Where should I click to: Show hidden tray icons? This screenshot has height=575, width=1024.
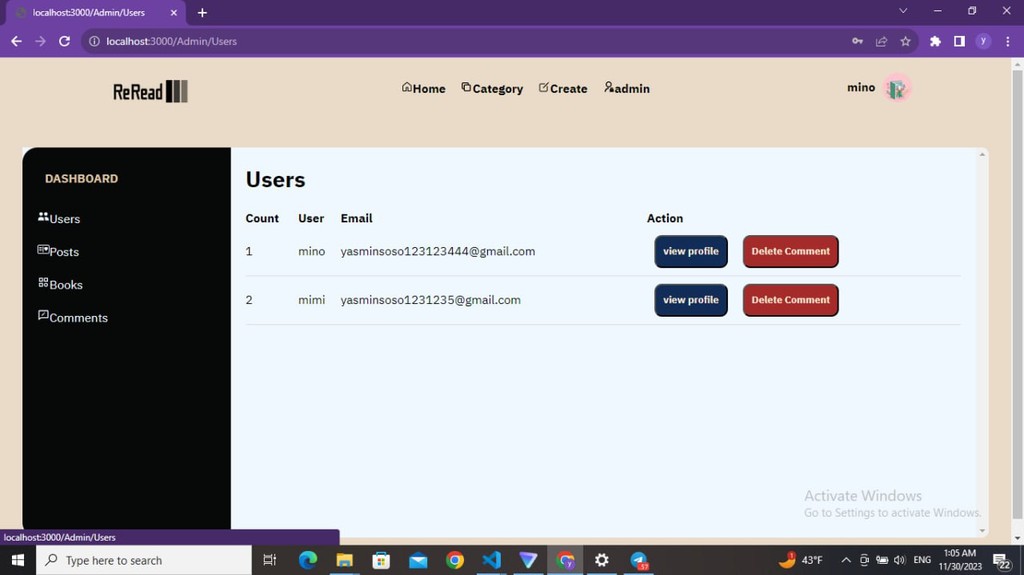[x=846, y=560]
